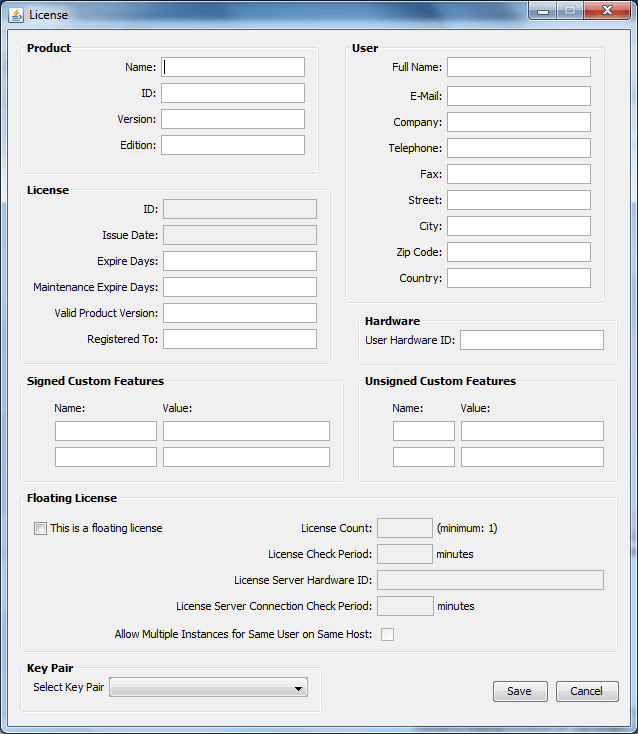Toggle Allow Multiple Instances for Same User checkbox
Viewport: 638px width, 734px height.
click(x=387, y=634)
